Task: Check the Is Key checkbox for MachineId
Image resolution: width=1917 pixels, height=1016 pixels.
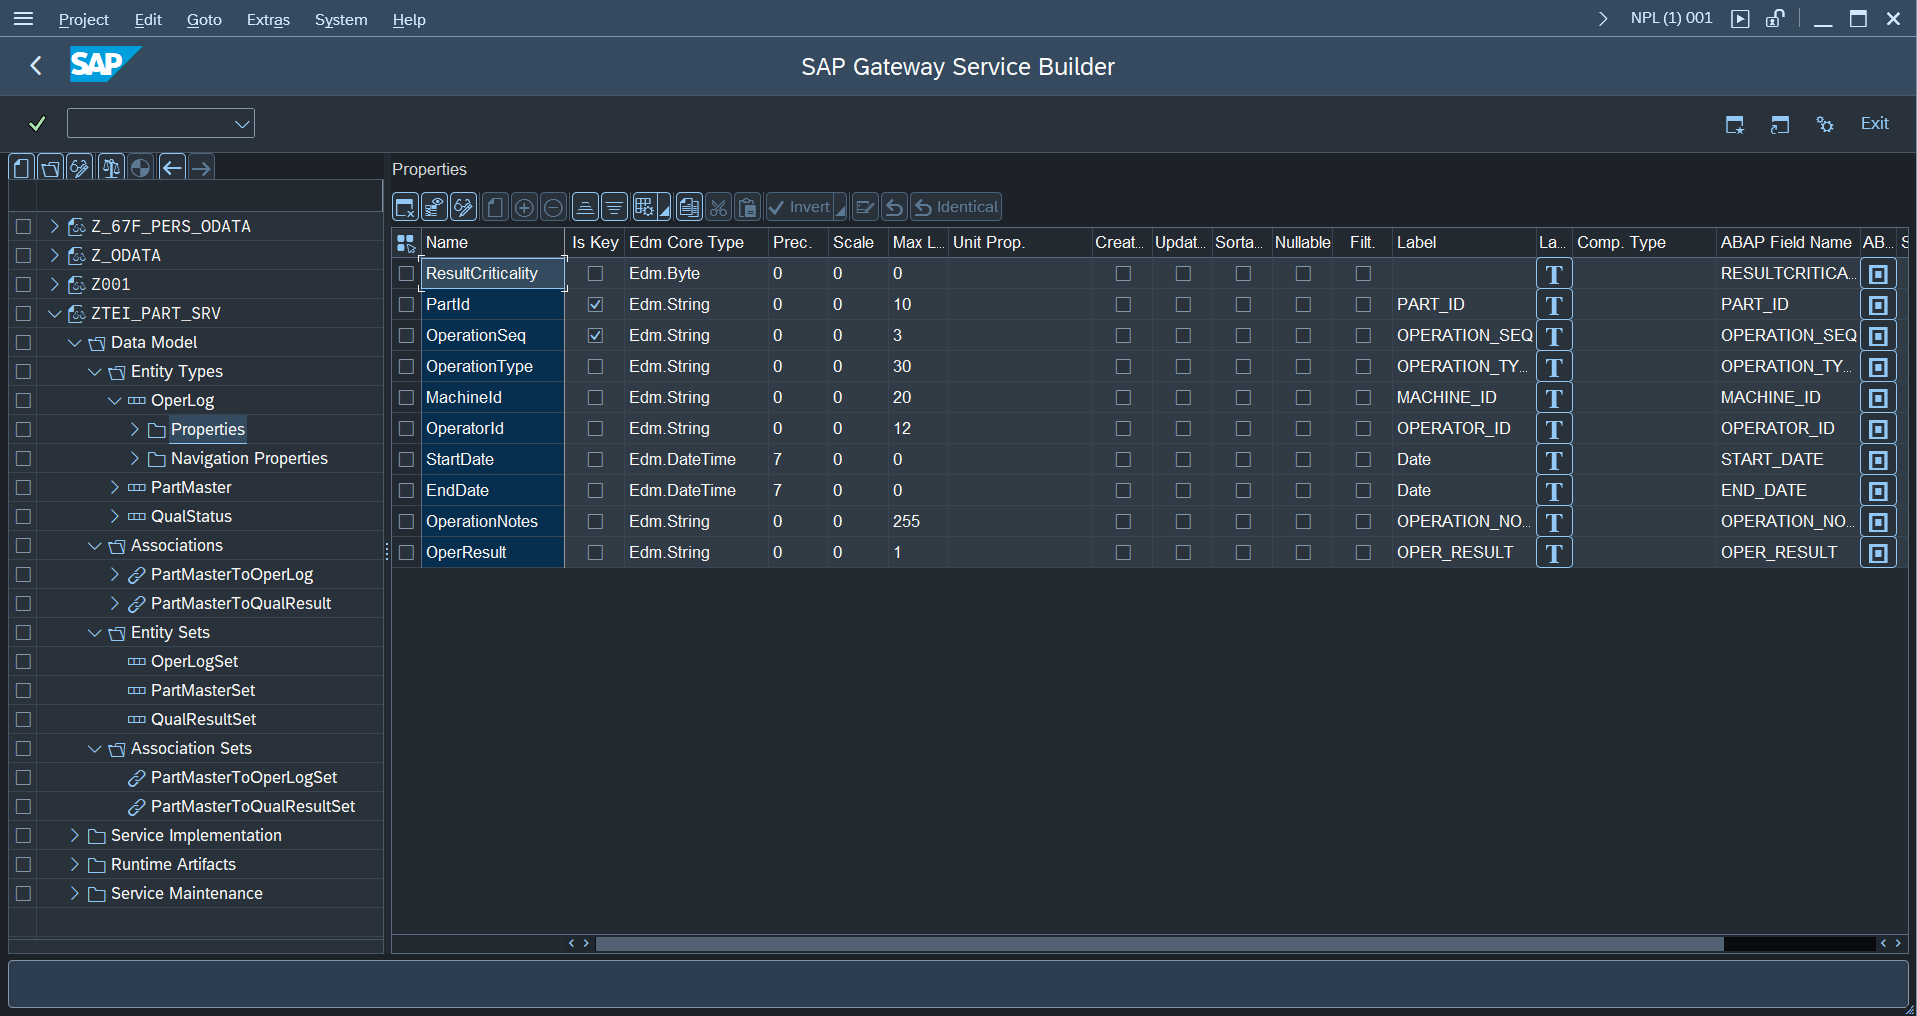Action: coord(595,397)
